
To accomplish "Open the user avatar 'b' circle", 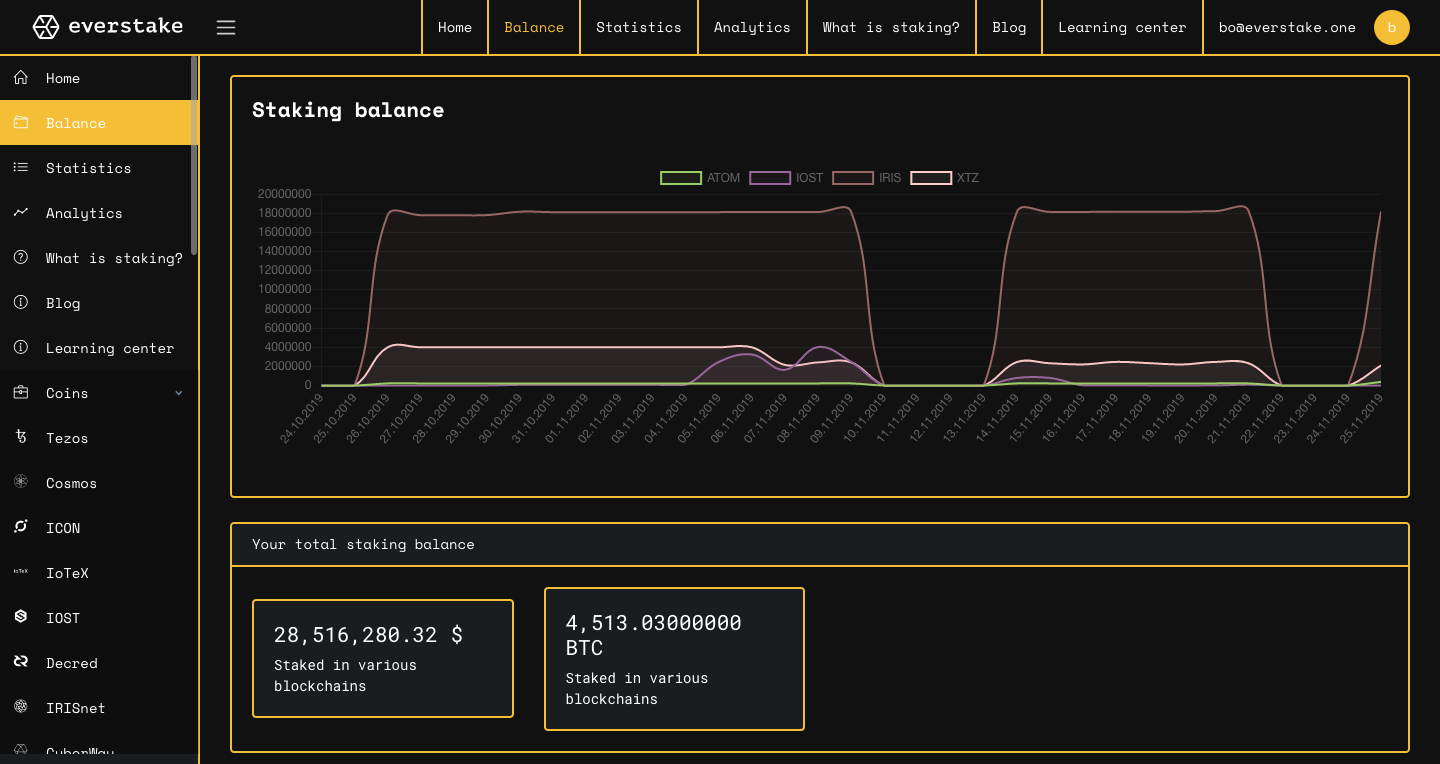I will 1392,27.
